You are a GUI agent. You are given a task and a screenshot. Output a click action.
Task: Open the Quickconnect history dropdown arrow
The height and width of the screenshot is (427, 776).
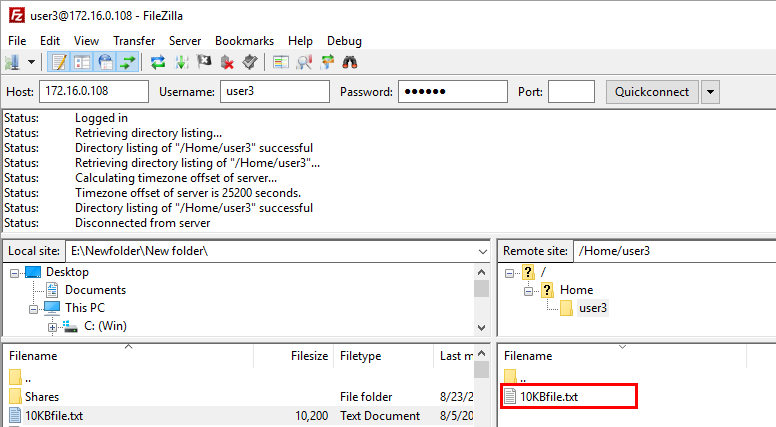tap(710, 92)
